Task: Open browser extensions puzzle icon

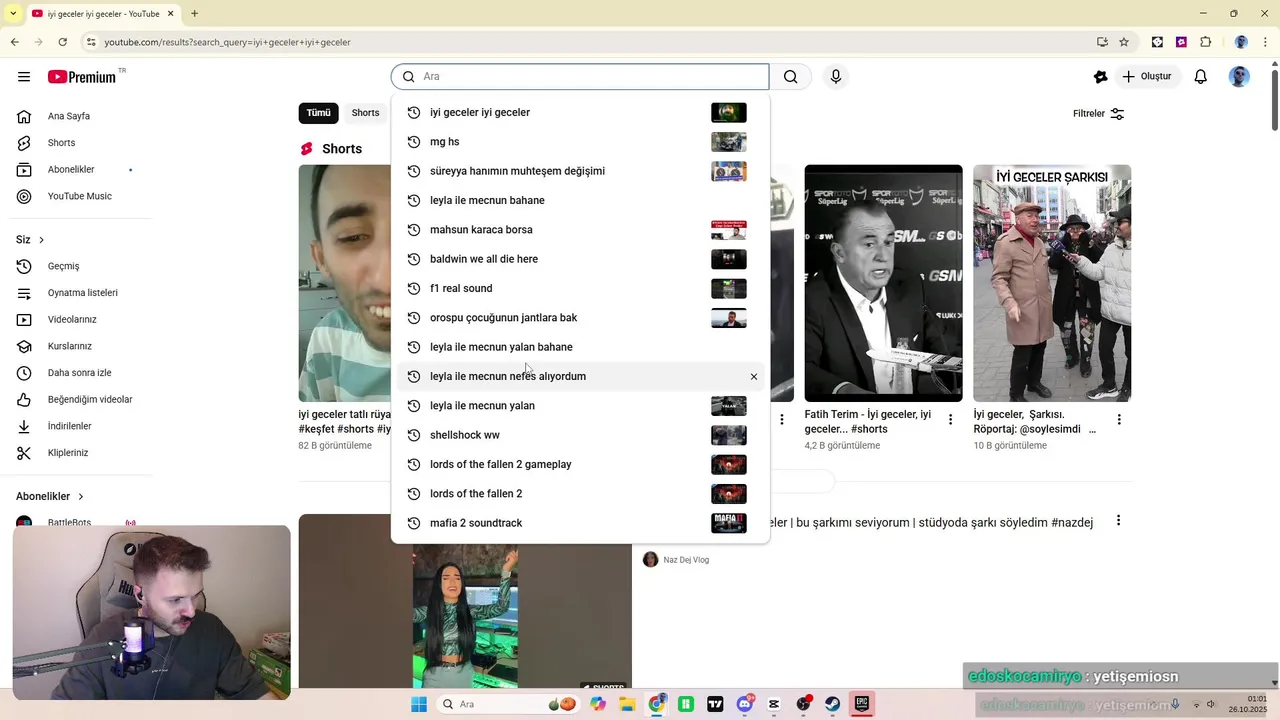Action: 1205,42
